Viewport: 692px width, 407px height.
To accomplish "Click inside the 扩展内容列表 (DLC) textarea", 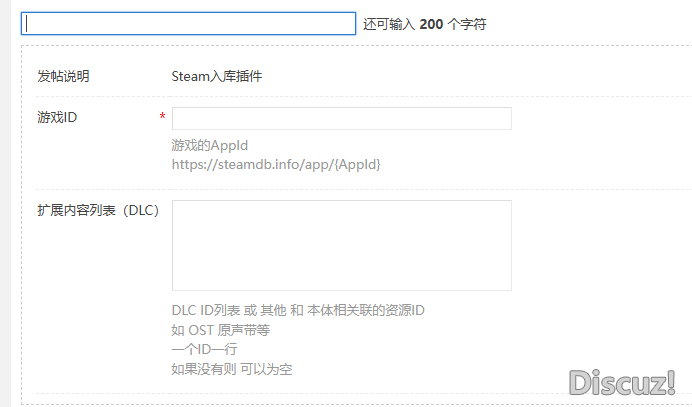I will (x=341, y=245).
